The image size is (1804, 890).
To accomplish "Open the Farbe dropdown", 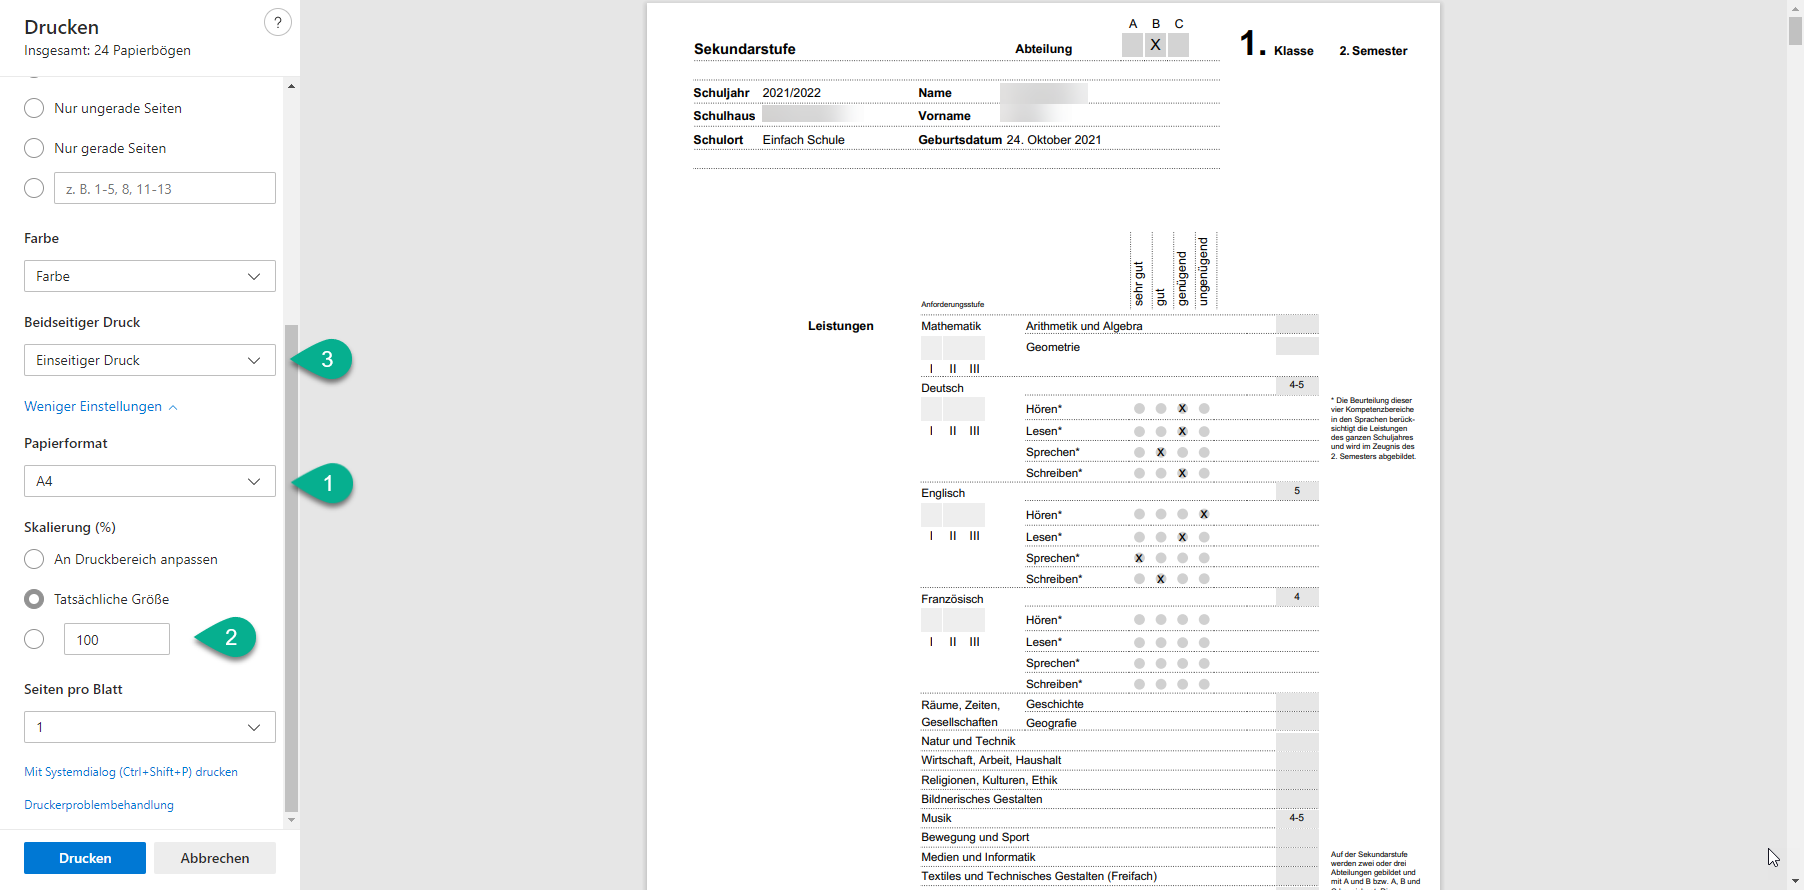I will pyautogui.click(x=150, y=276).
